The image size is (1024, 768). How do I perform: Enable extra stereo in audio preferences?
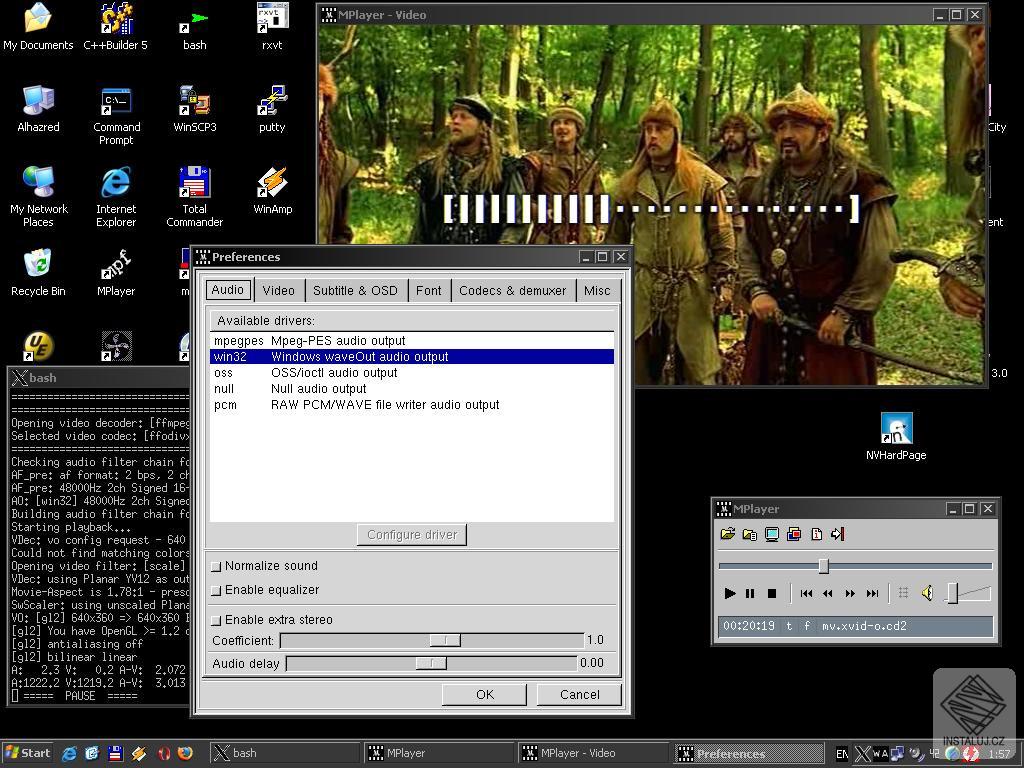click(x=217, y=619)
